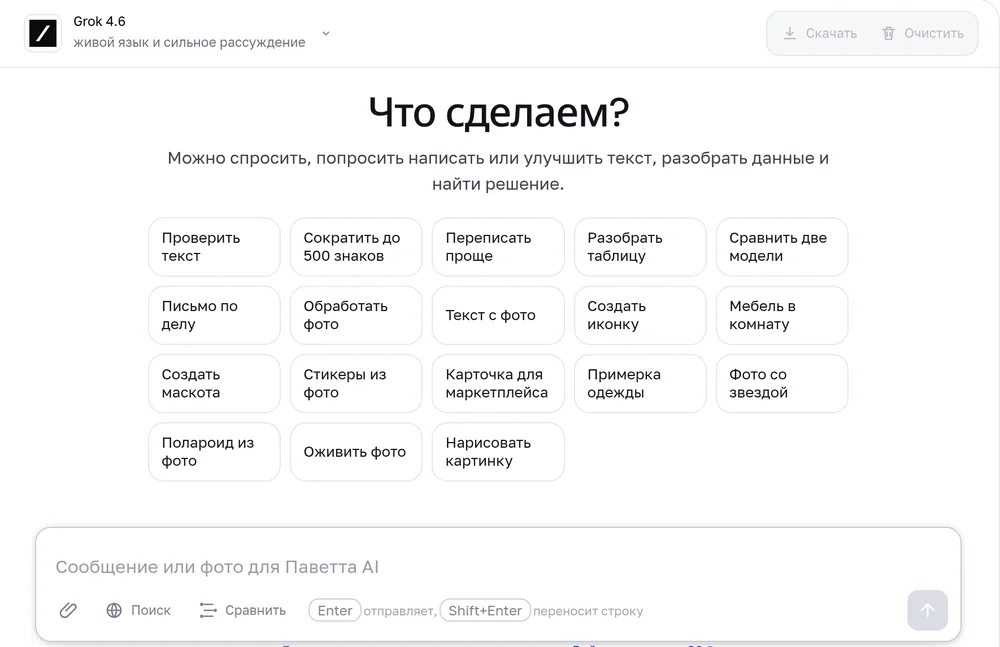
Task: Click the Enter key hint badge
Action: (x=335, y=611)
